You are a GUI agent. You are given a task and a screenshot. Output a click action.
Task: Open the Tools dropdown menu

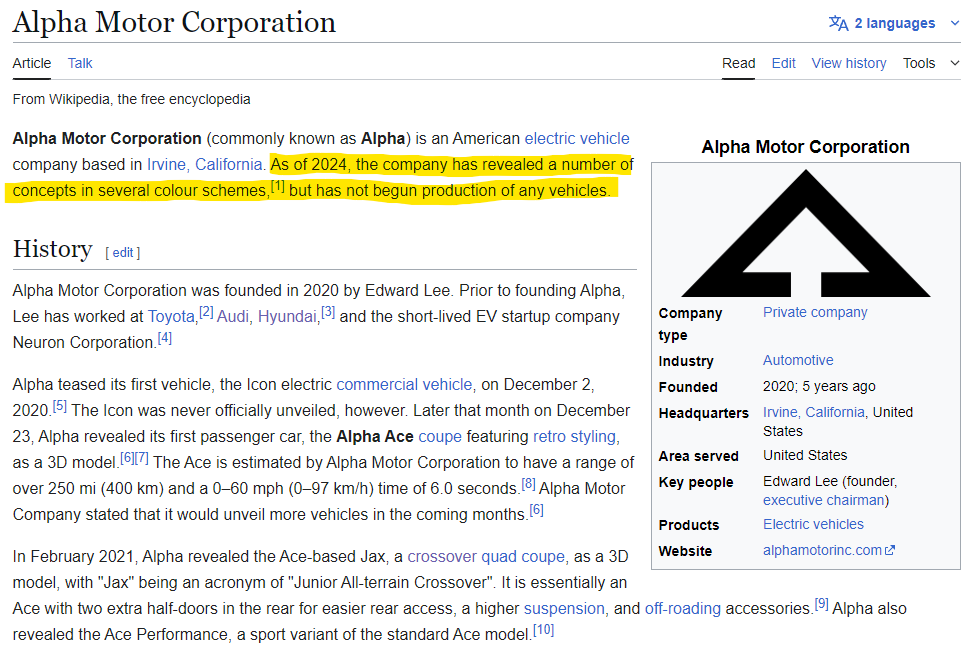click(x=931, y=63)
